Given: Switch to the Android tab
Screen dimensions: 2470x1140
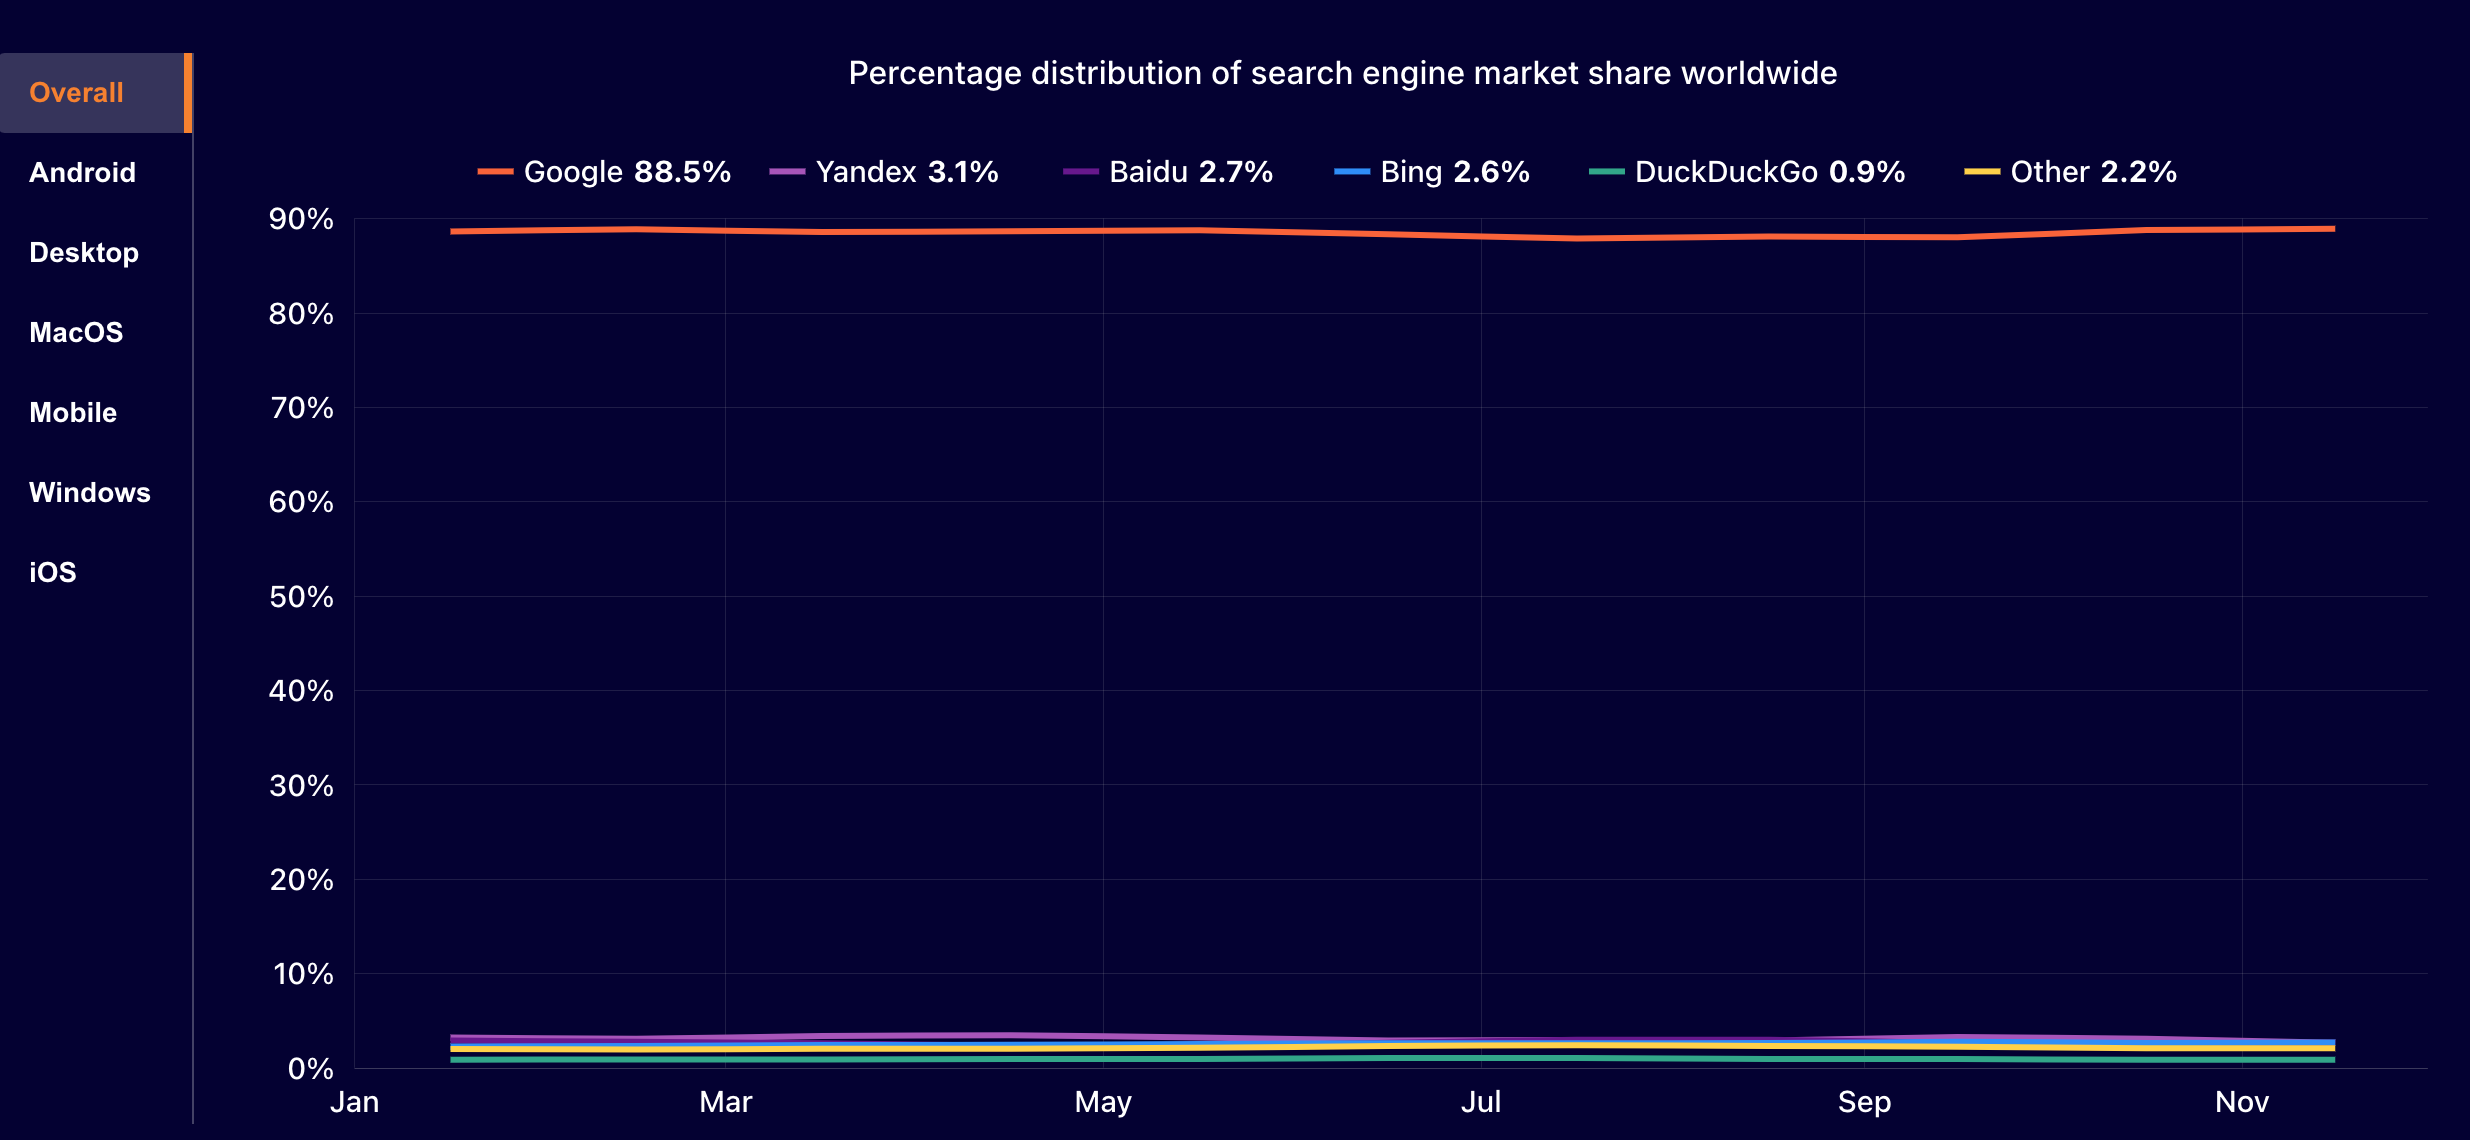Looking at the screenshot, I should 82,173.
